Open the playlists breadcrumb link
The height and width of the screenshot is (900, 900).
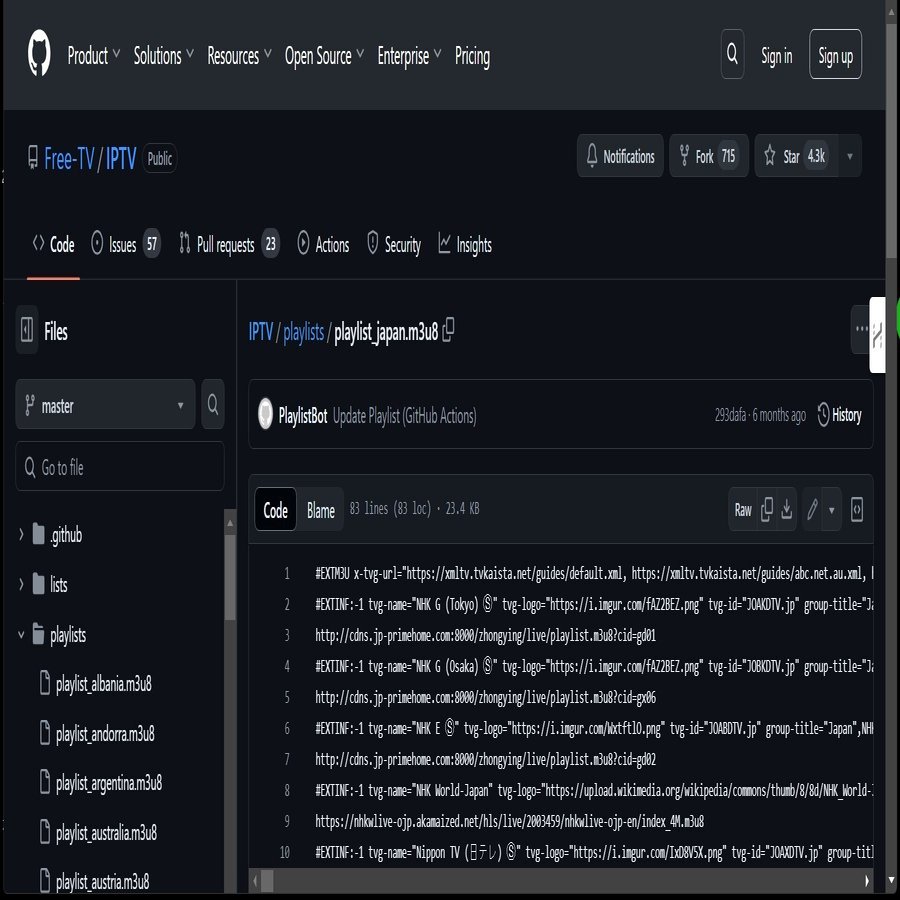pos(304,331)
